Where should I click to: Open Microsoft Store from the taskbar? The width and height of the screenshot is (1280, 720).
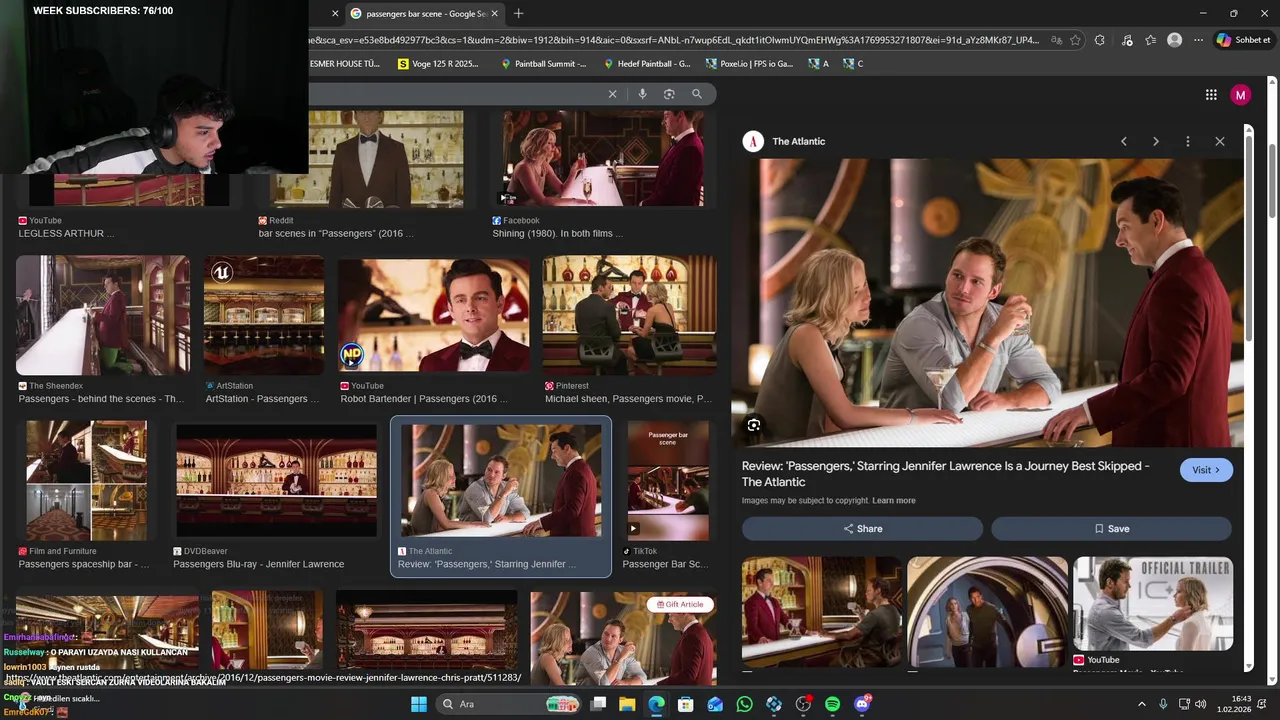click(686, 704)
